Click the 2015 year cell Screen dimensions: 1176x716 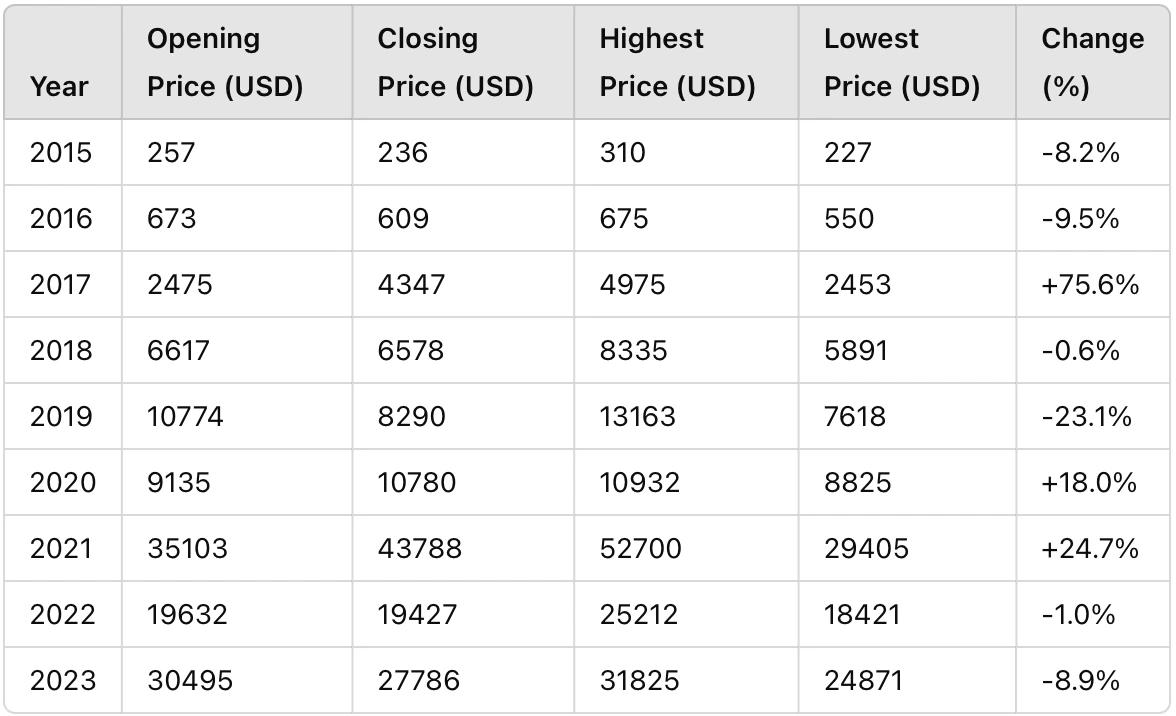pos(61,153)
